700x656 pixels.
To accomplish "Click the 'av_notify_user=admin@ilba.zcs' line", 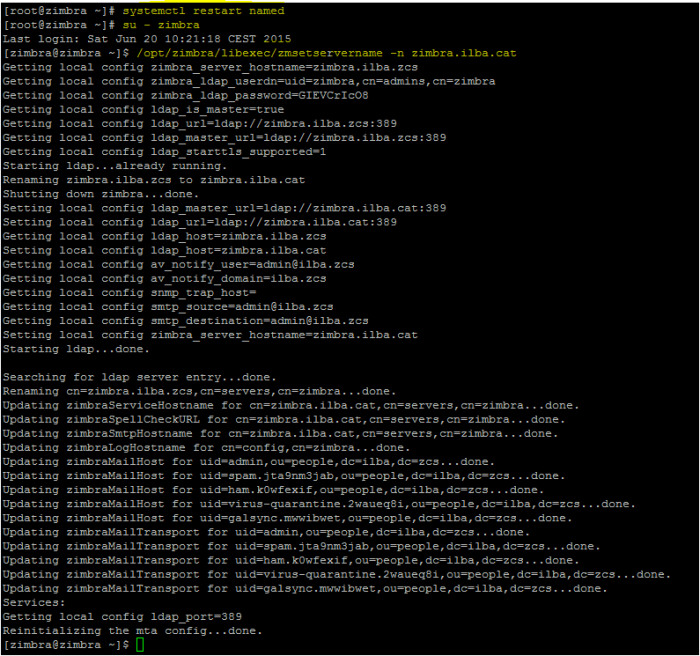I will 179,264.
